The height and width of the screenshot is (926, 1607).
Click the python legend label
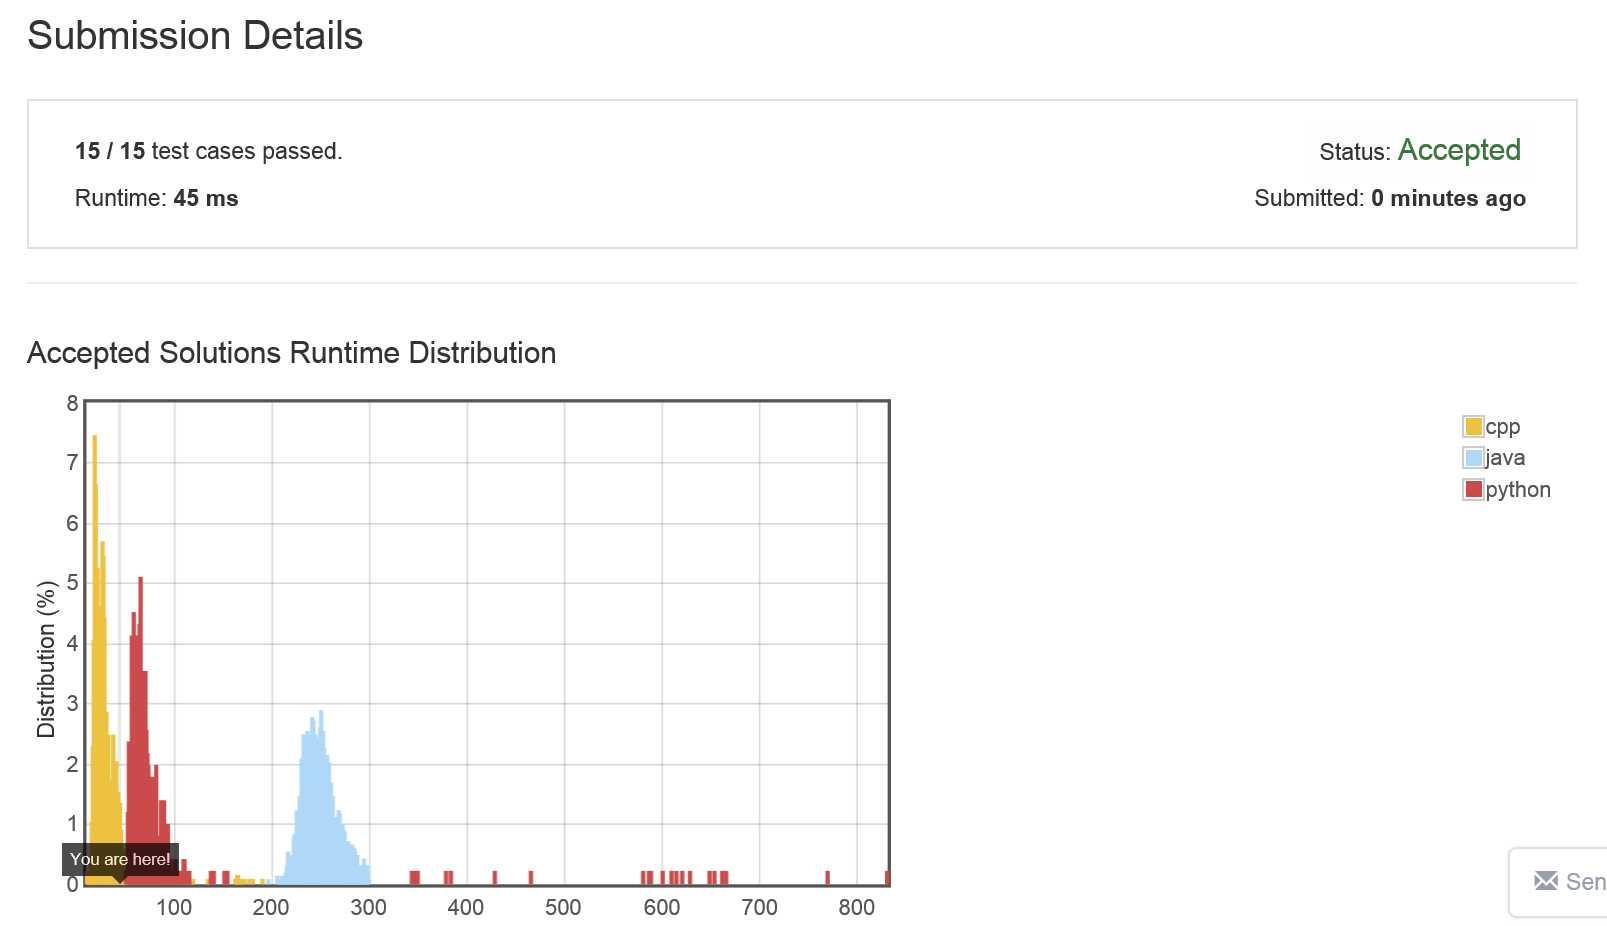(1518, 490)
